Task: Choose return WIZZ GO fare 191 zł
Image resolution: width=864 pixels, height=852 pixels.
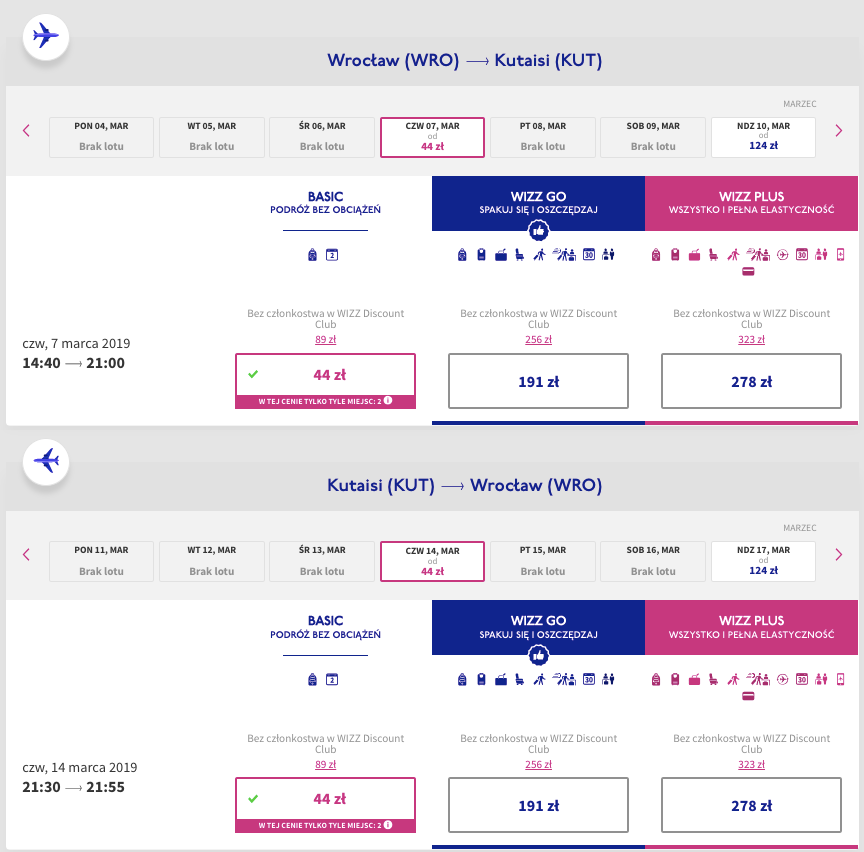Action: point(538,805)
